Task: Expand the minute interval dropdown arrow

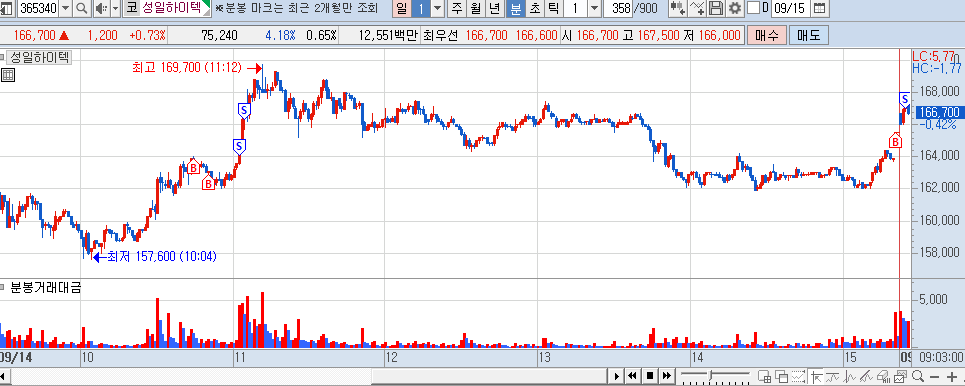Action: [x=594, y=8]
